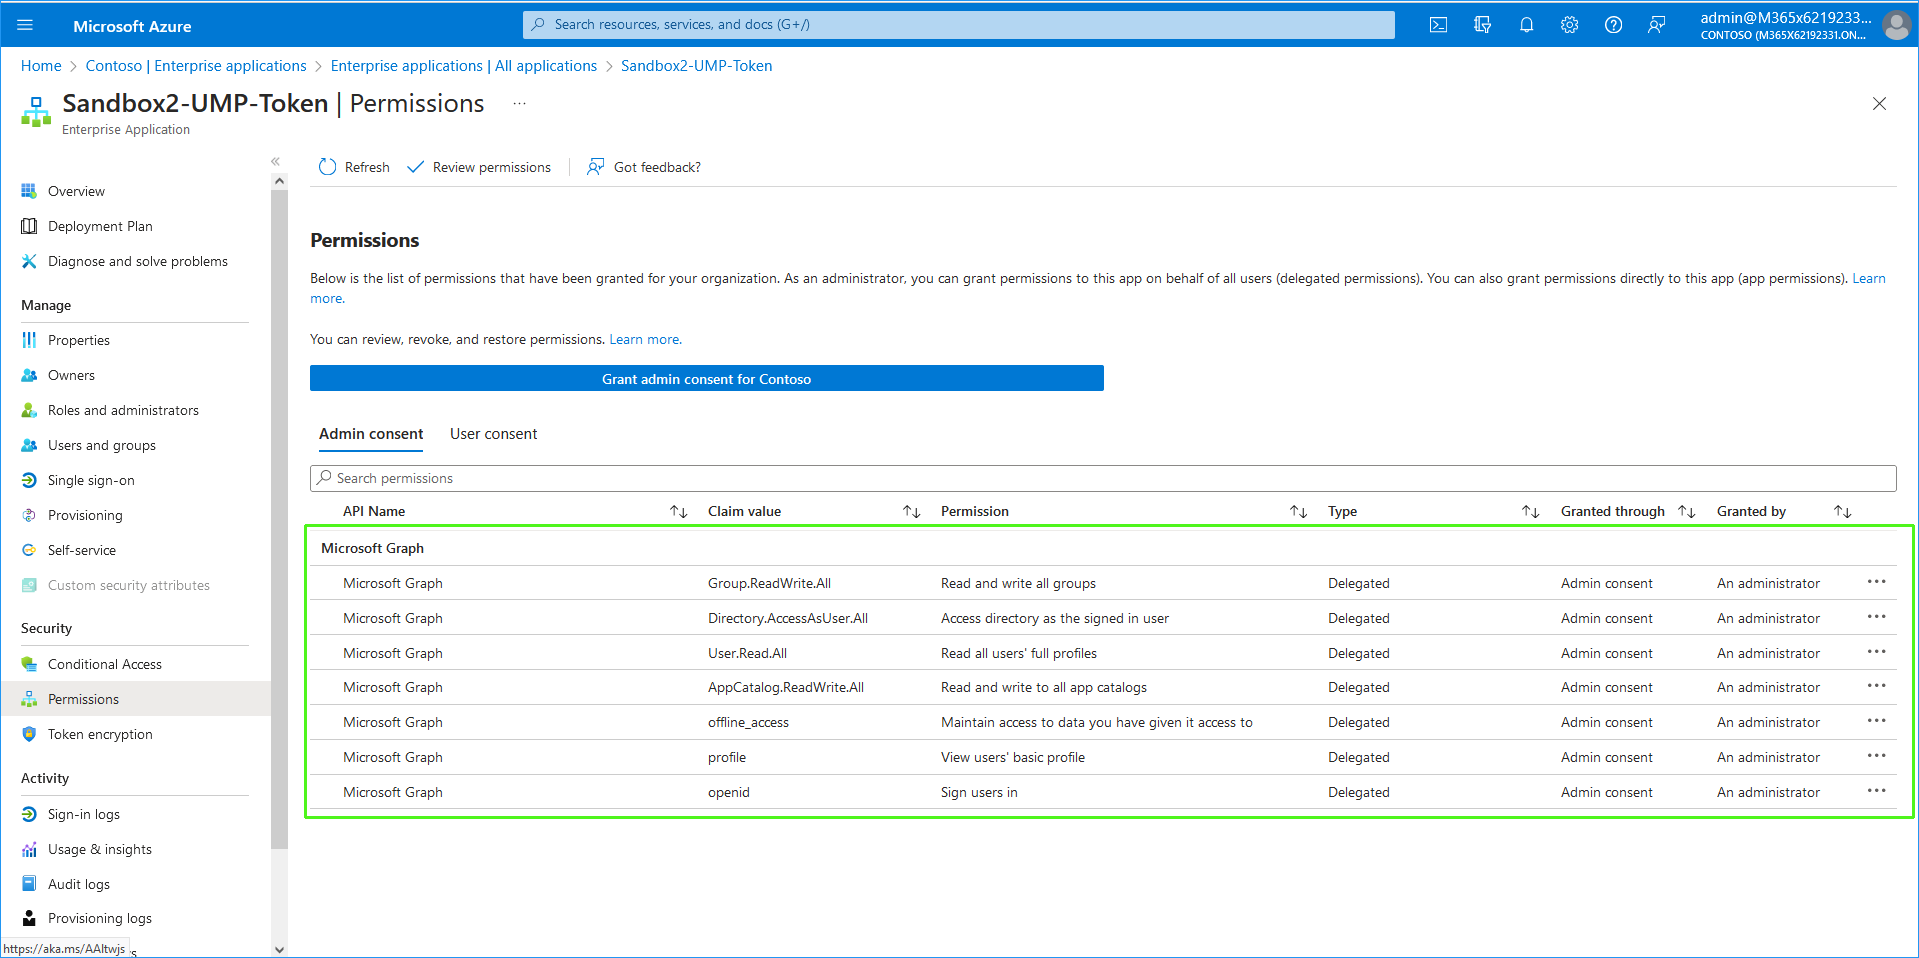Viewport: 1919px width, 958px height.
Task: Sort by Claim value column
Action: (x=911, y=511)
